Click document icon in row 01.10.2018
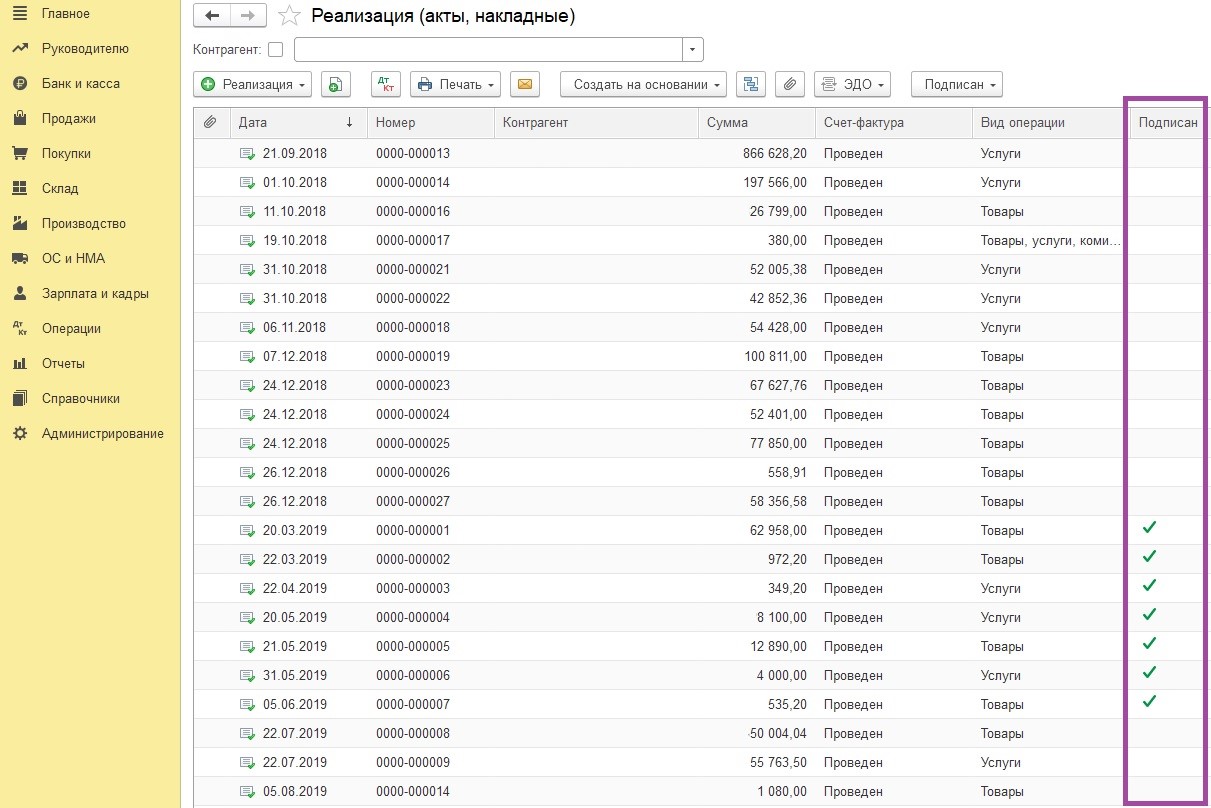This screenshot has width=1211, height=808. [x=247, y=183]
